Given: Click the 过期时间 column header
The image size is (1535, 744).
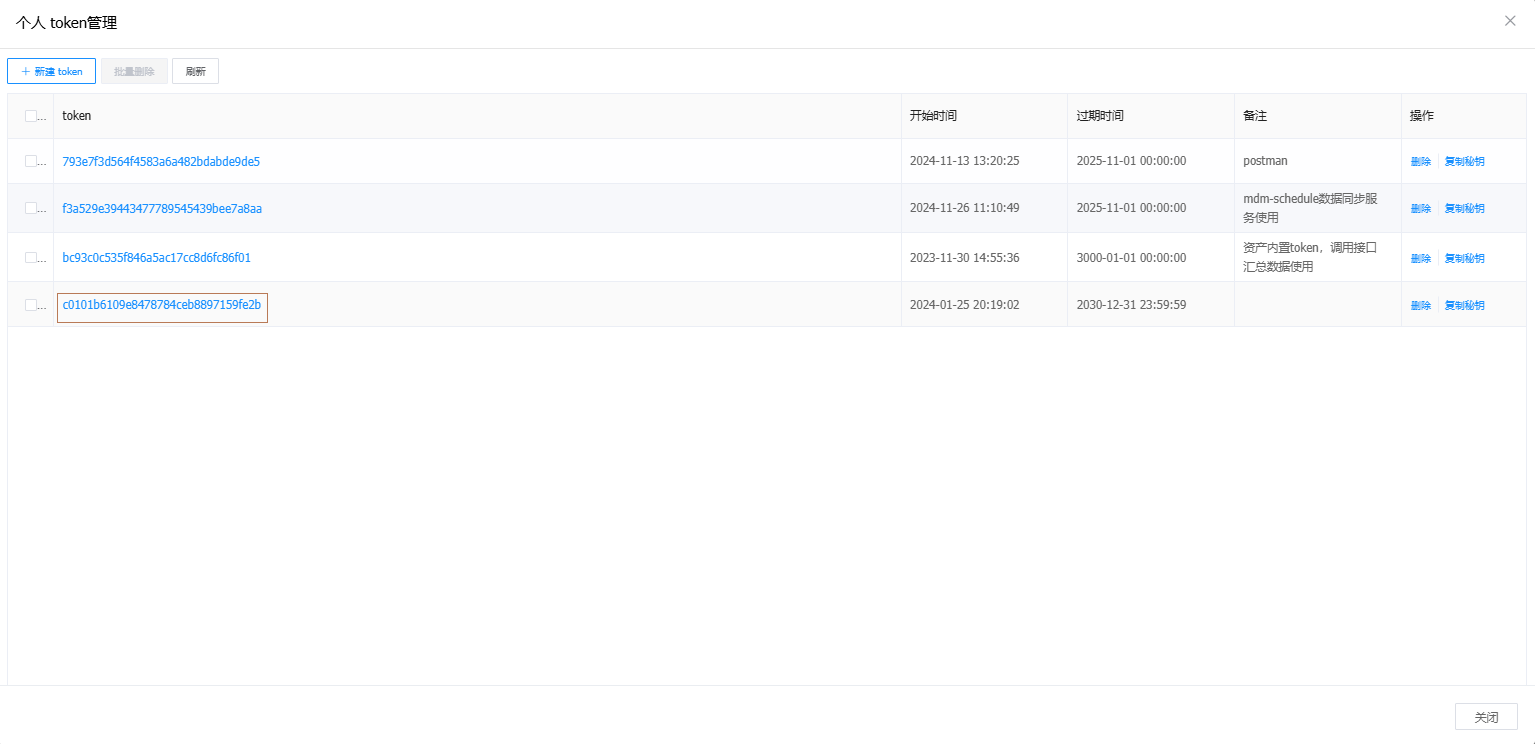Looking at the screenshot, I should click(x=1100, y=116).
